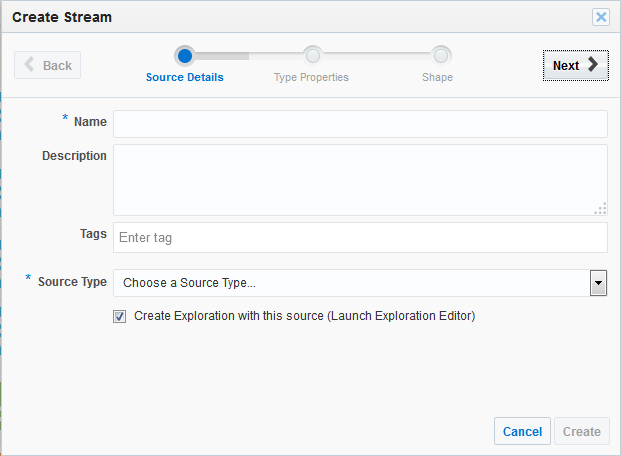Click the Shape step circle

(441, 55)
